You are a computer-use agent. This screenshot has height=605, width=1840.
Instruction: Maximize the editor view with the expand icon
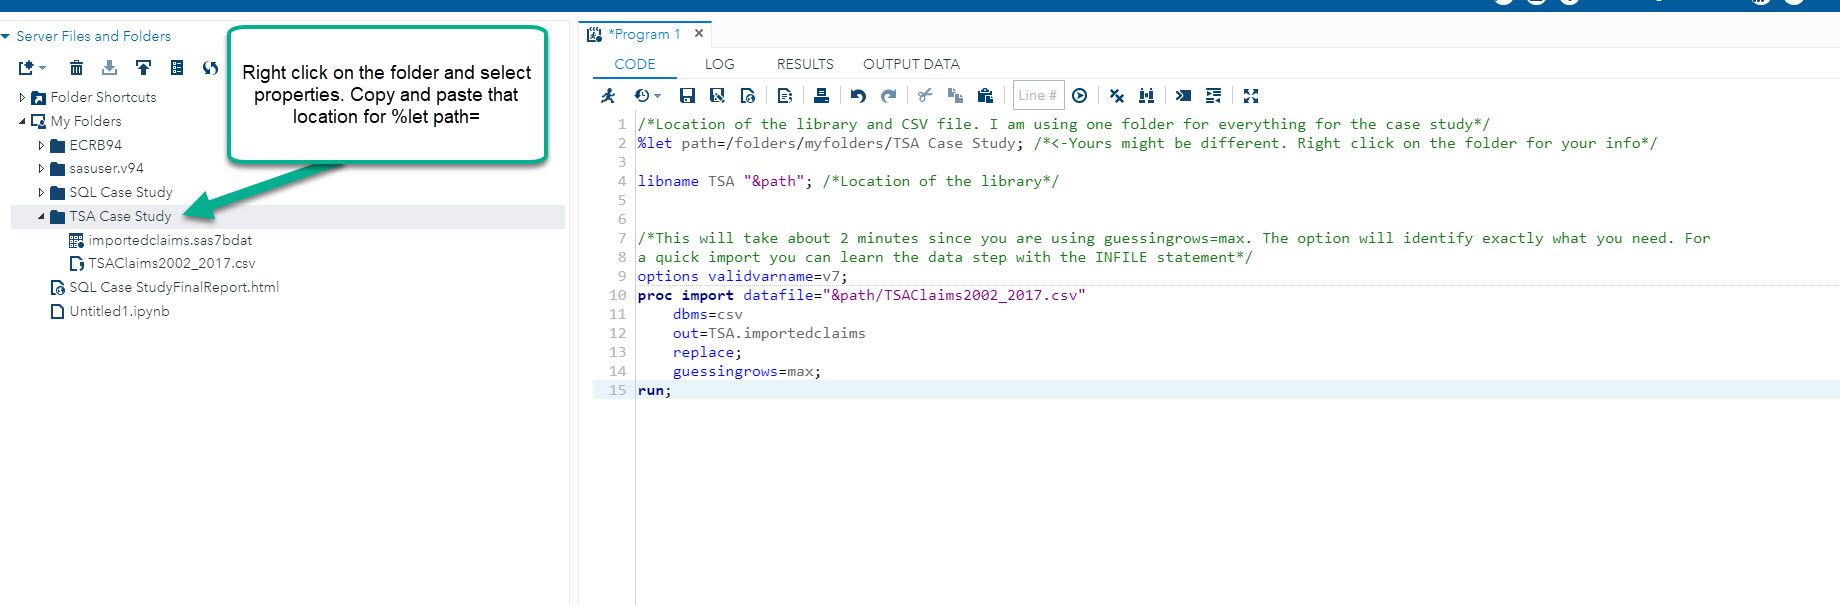pos(1251,96)
